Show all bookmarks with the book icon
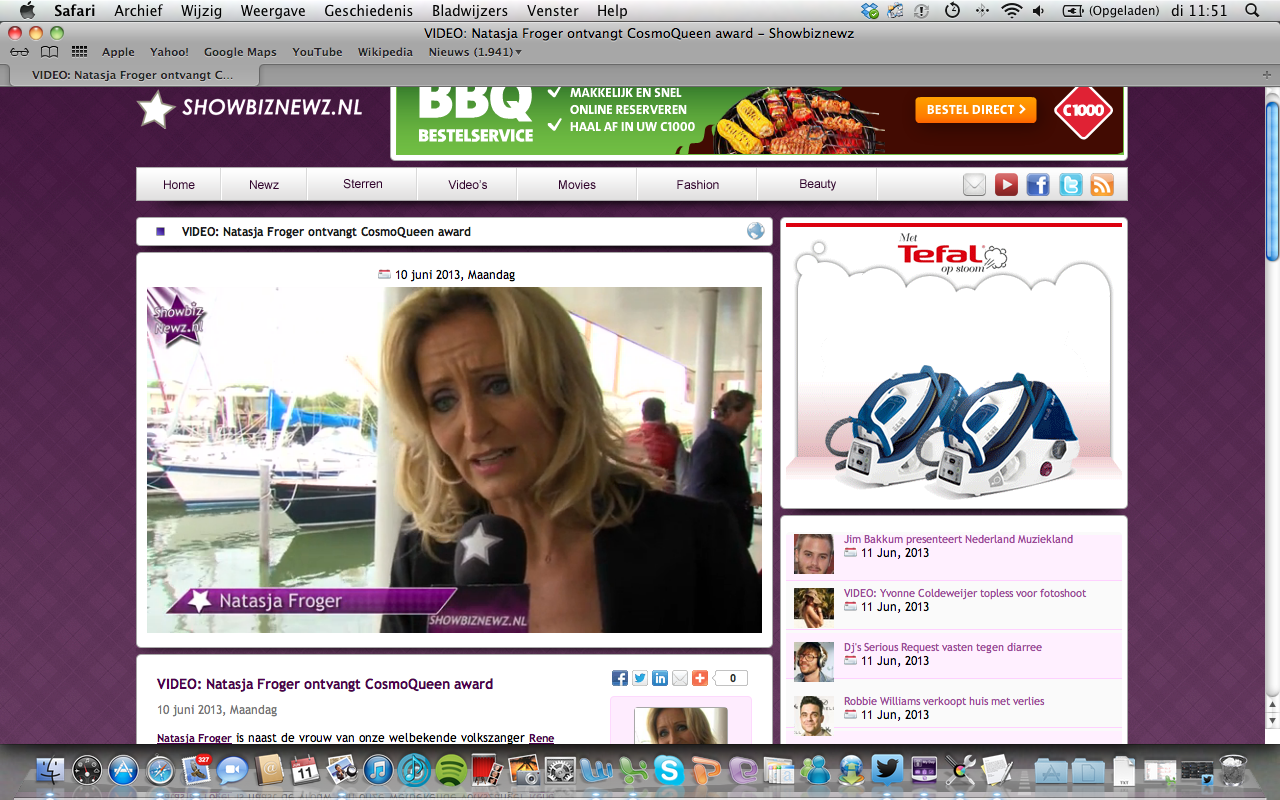This screenshot has height=800, width=1280. tap(49, 52)
